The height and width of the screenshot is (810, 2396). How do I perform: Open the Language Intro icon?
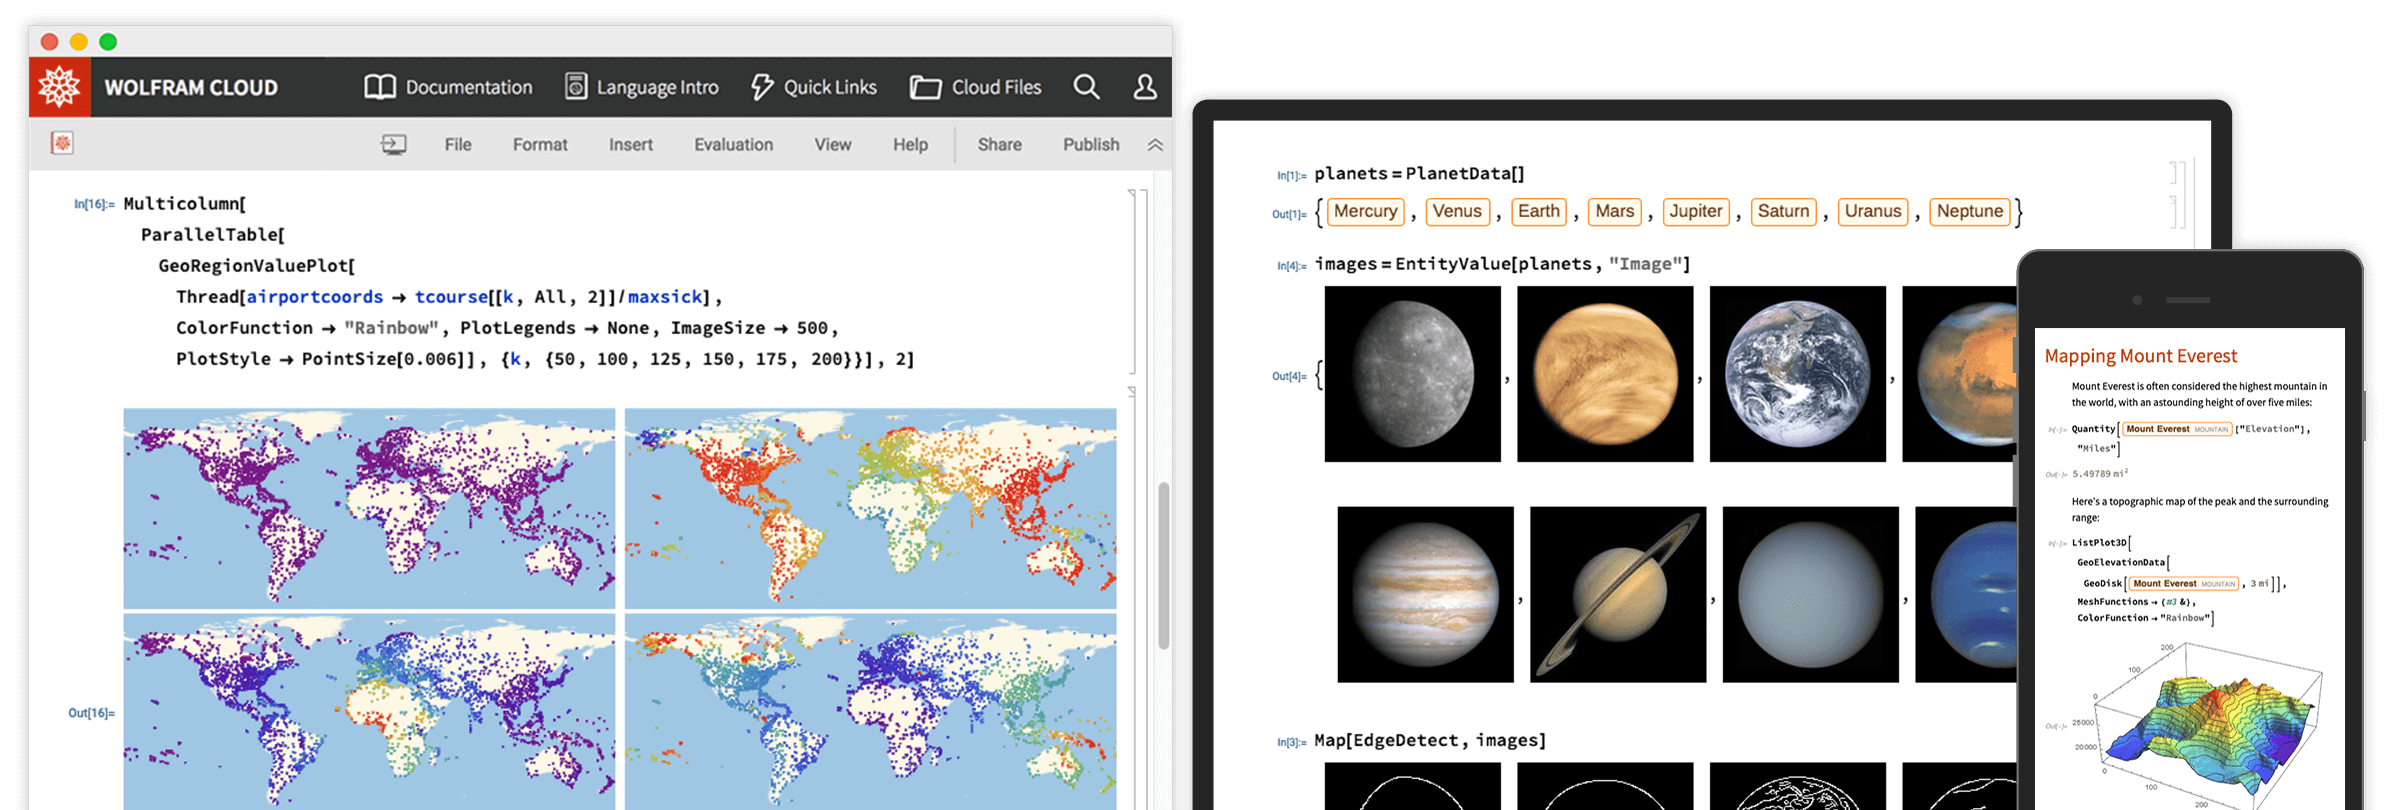pos(576,87)
